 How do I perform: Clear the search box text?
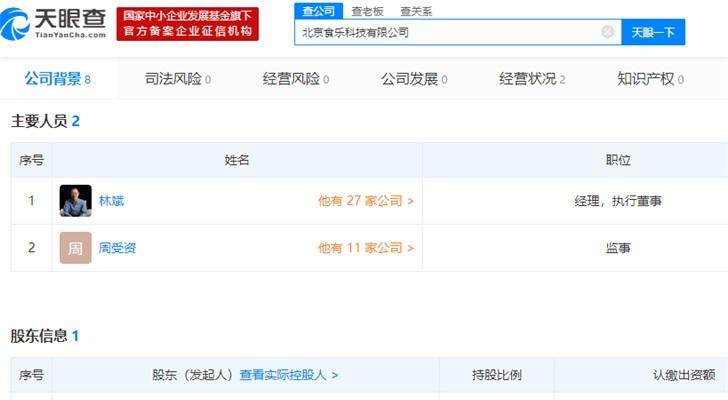tap(607, 32)
